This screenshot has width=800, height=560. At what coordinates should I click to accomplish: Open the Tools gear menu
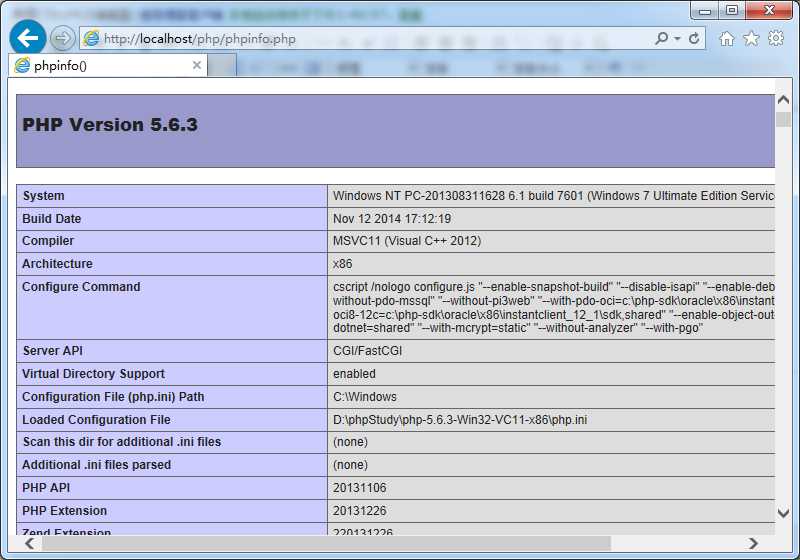click(776, 38)
